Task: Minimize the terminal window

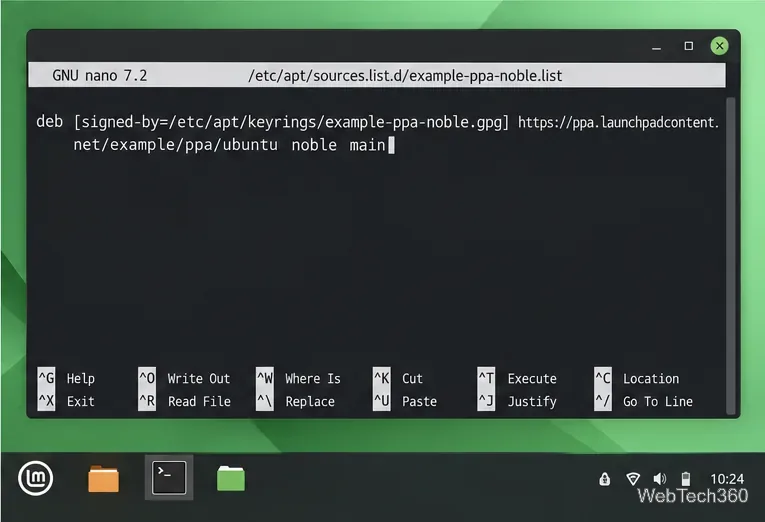Action: tap(656, 46)
